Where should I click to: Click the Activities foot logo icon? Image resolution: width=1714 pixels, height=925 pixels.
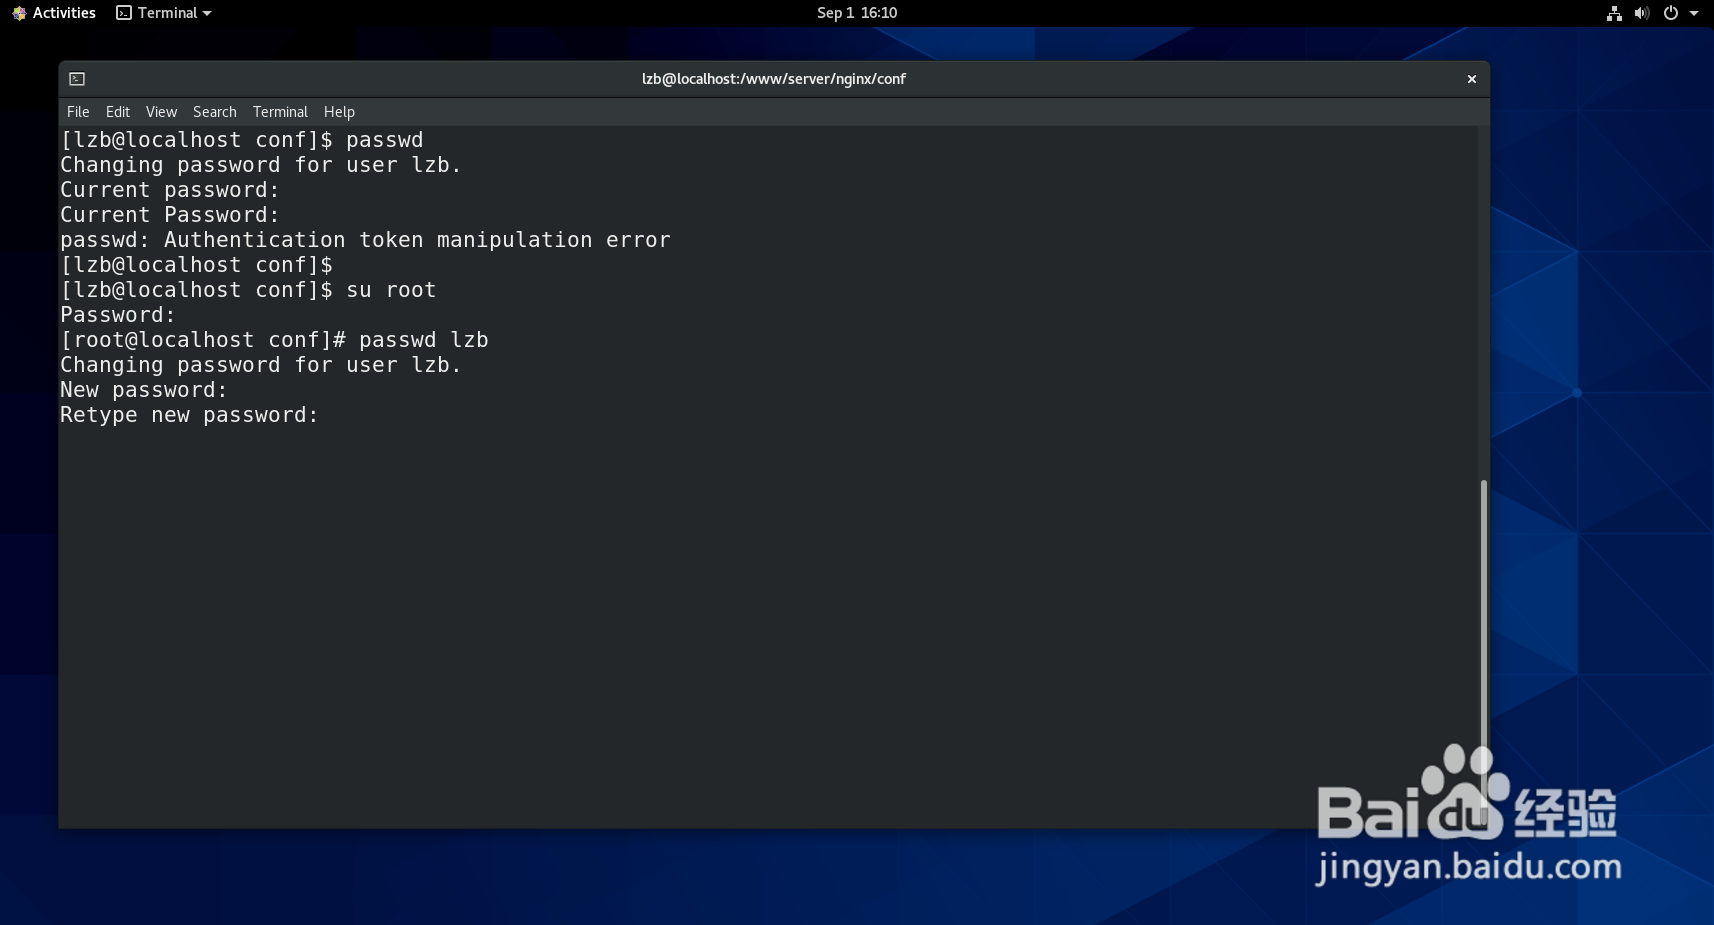pos(19,13)
